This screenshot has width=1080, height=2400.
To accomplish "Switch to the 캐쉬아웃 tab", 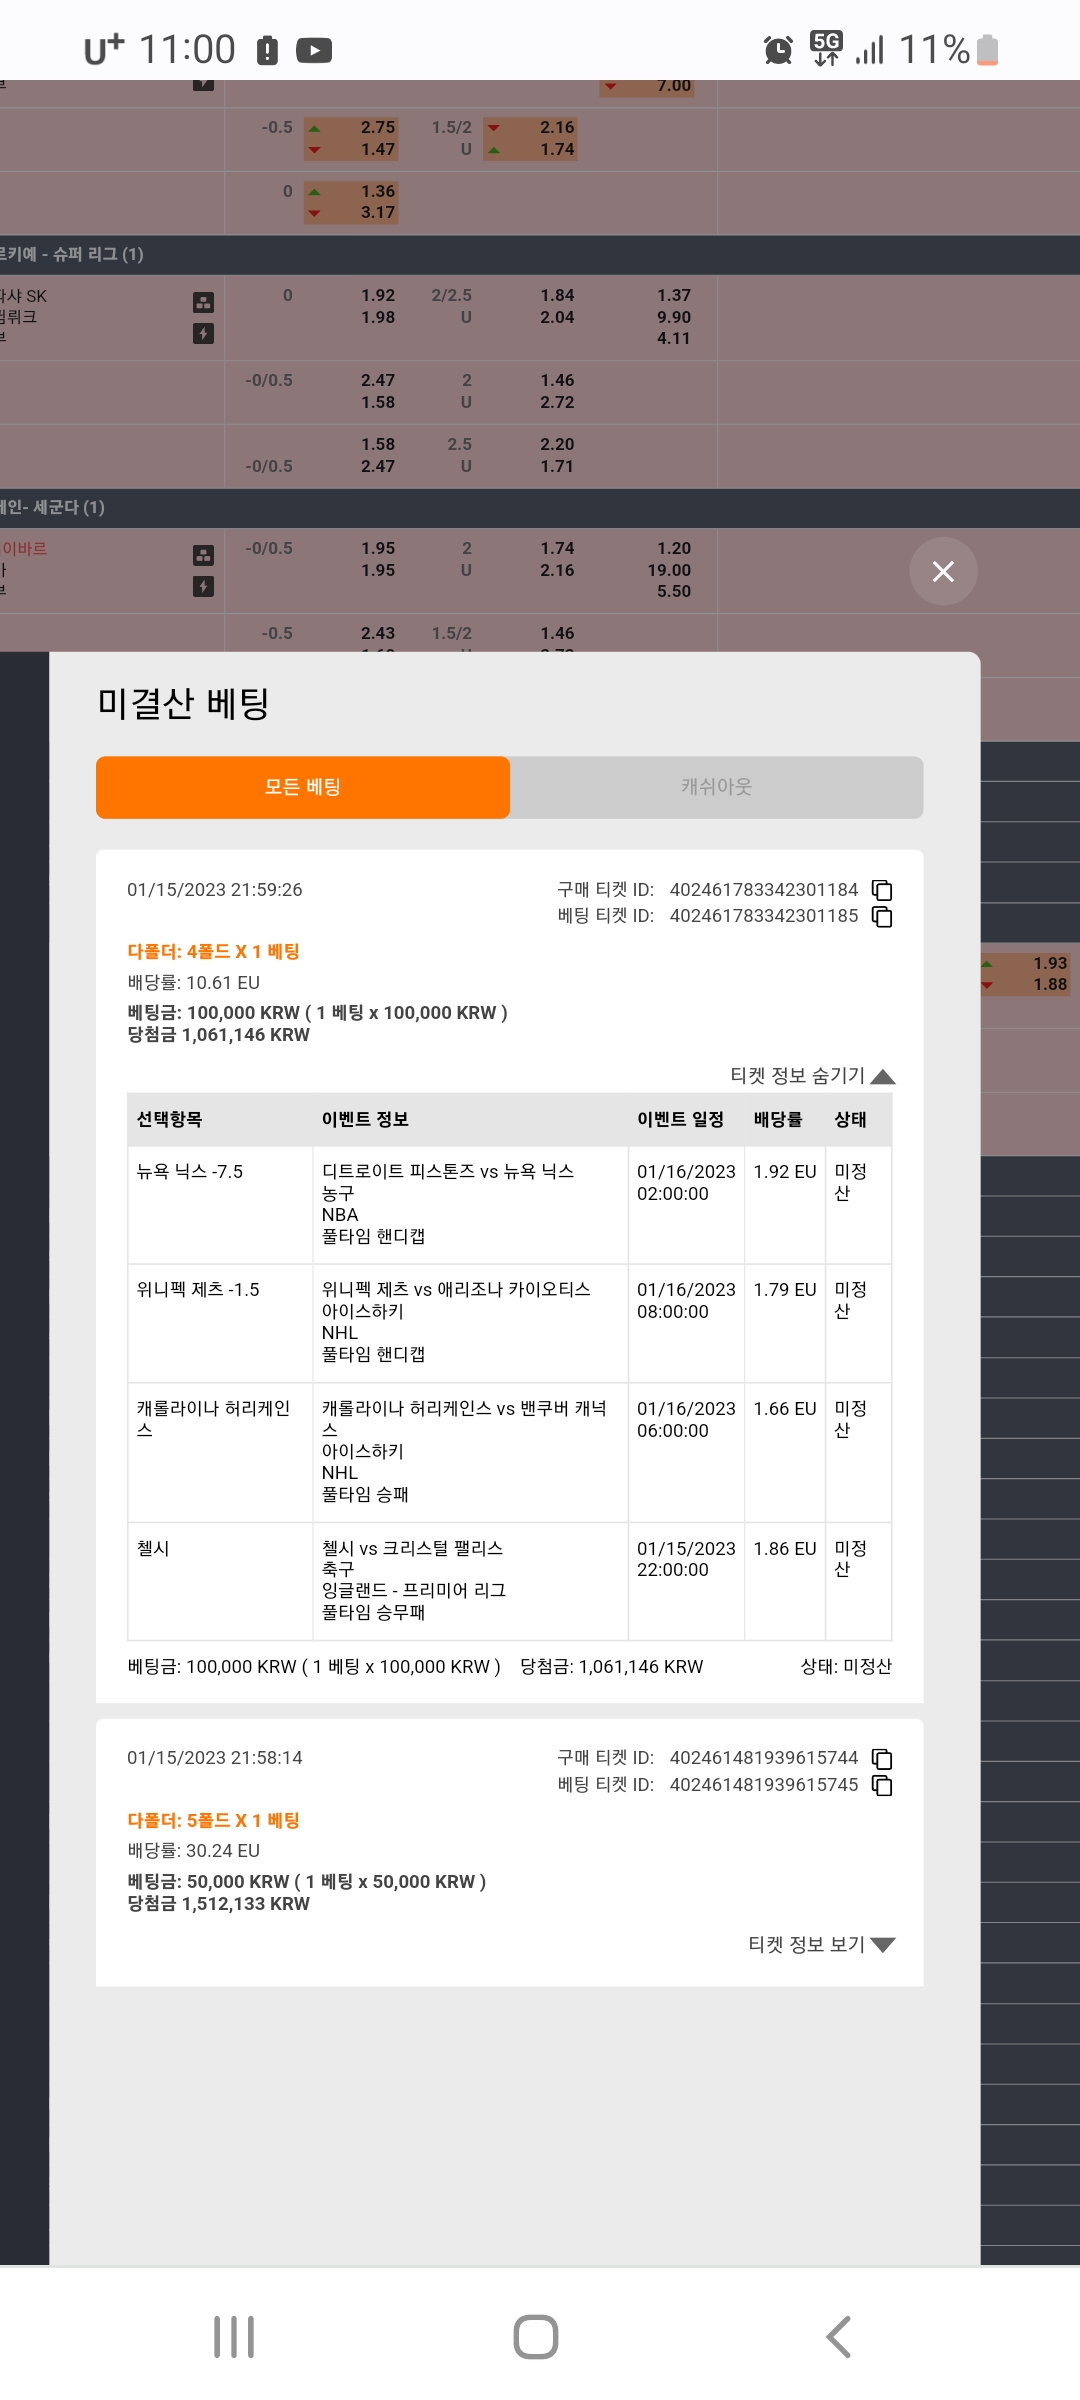I will [x=716, y=787].
